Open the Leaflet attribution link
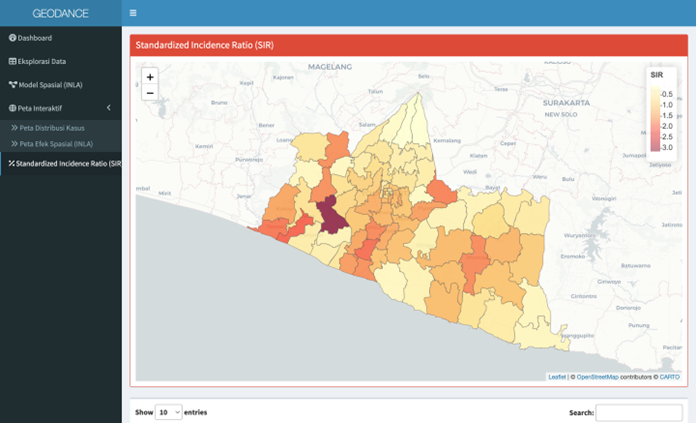 557,377
